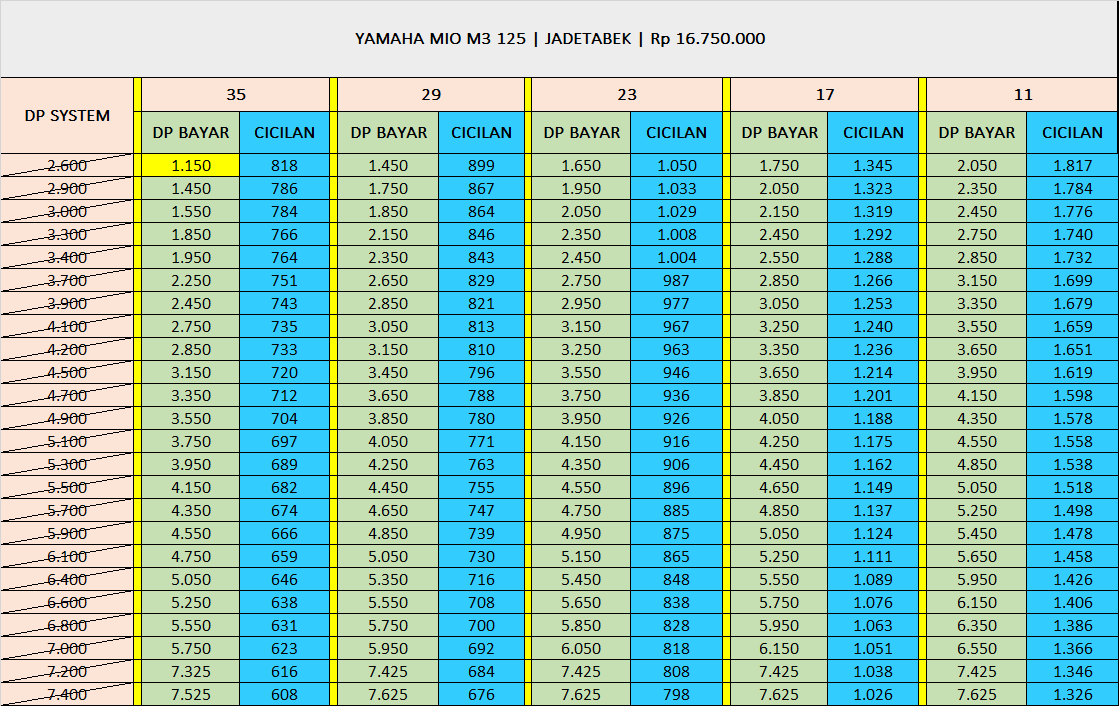Click DP SYSTEM row 5.700
Image resolution: width=1119 pixels, height=706 pixels.
(x=67, y=510)
